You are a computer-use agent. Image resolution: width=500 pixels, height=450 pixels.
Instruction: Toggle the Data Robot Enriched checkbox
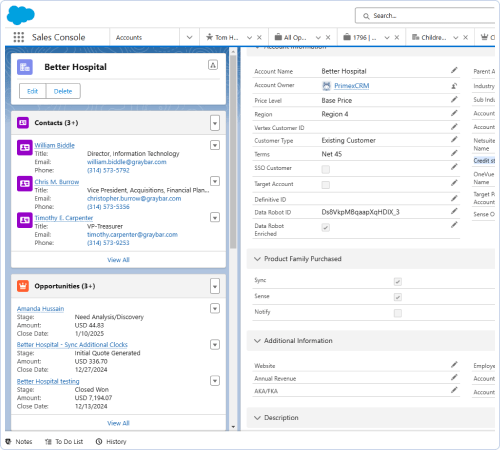(x=326, y=227)
